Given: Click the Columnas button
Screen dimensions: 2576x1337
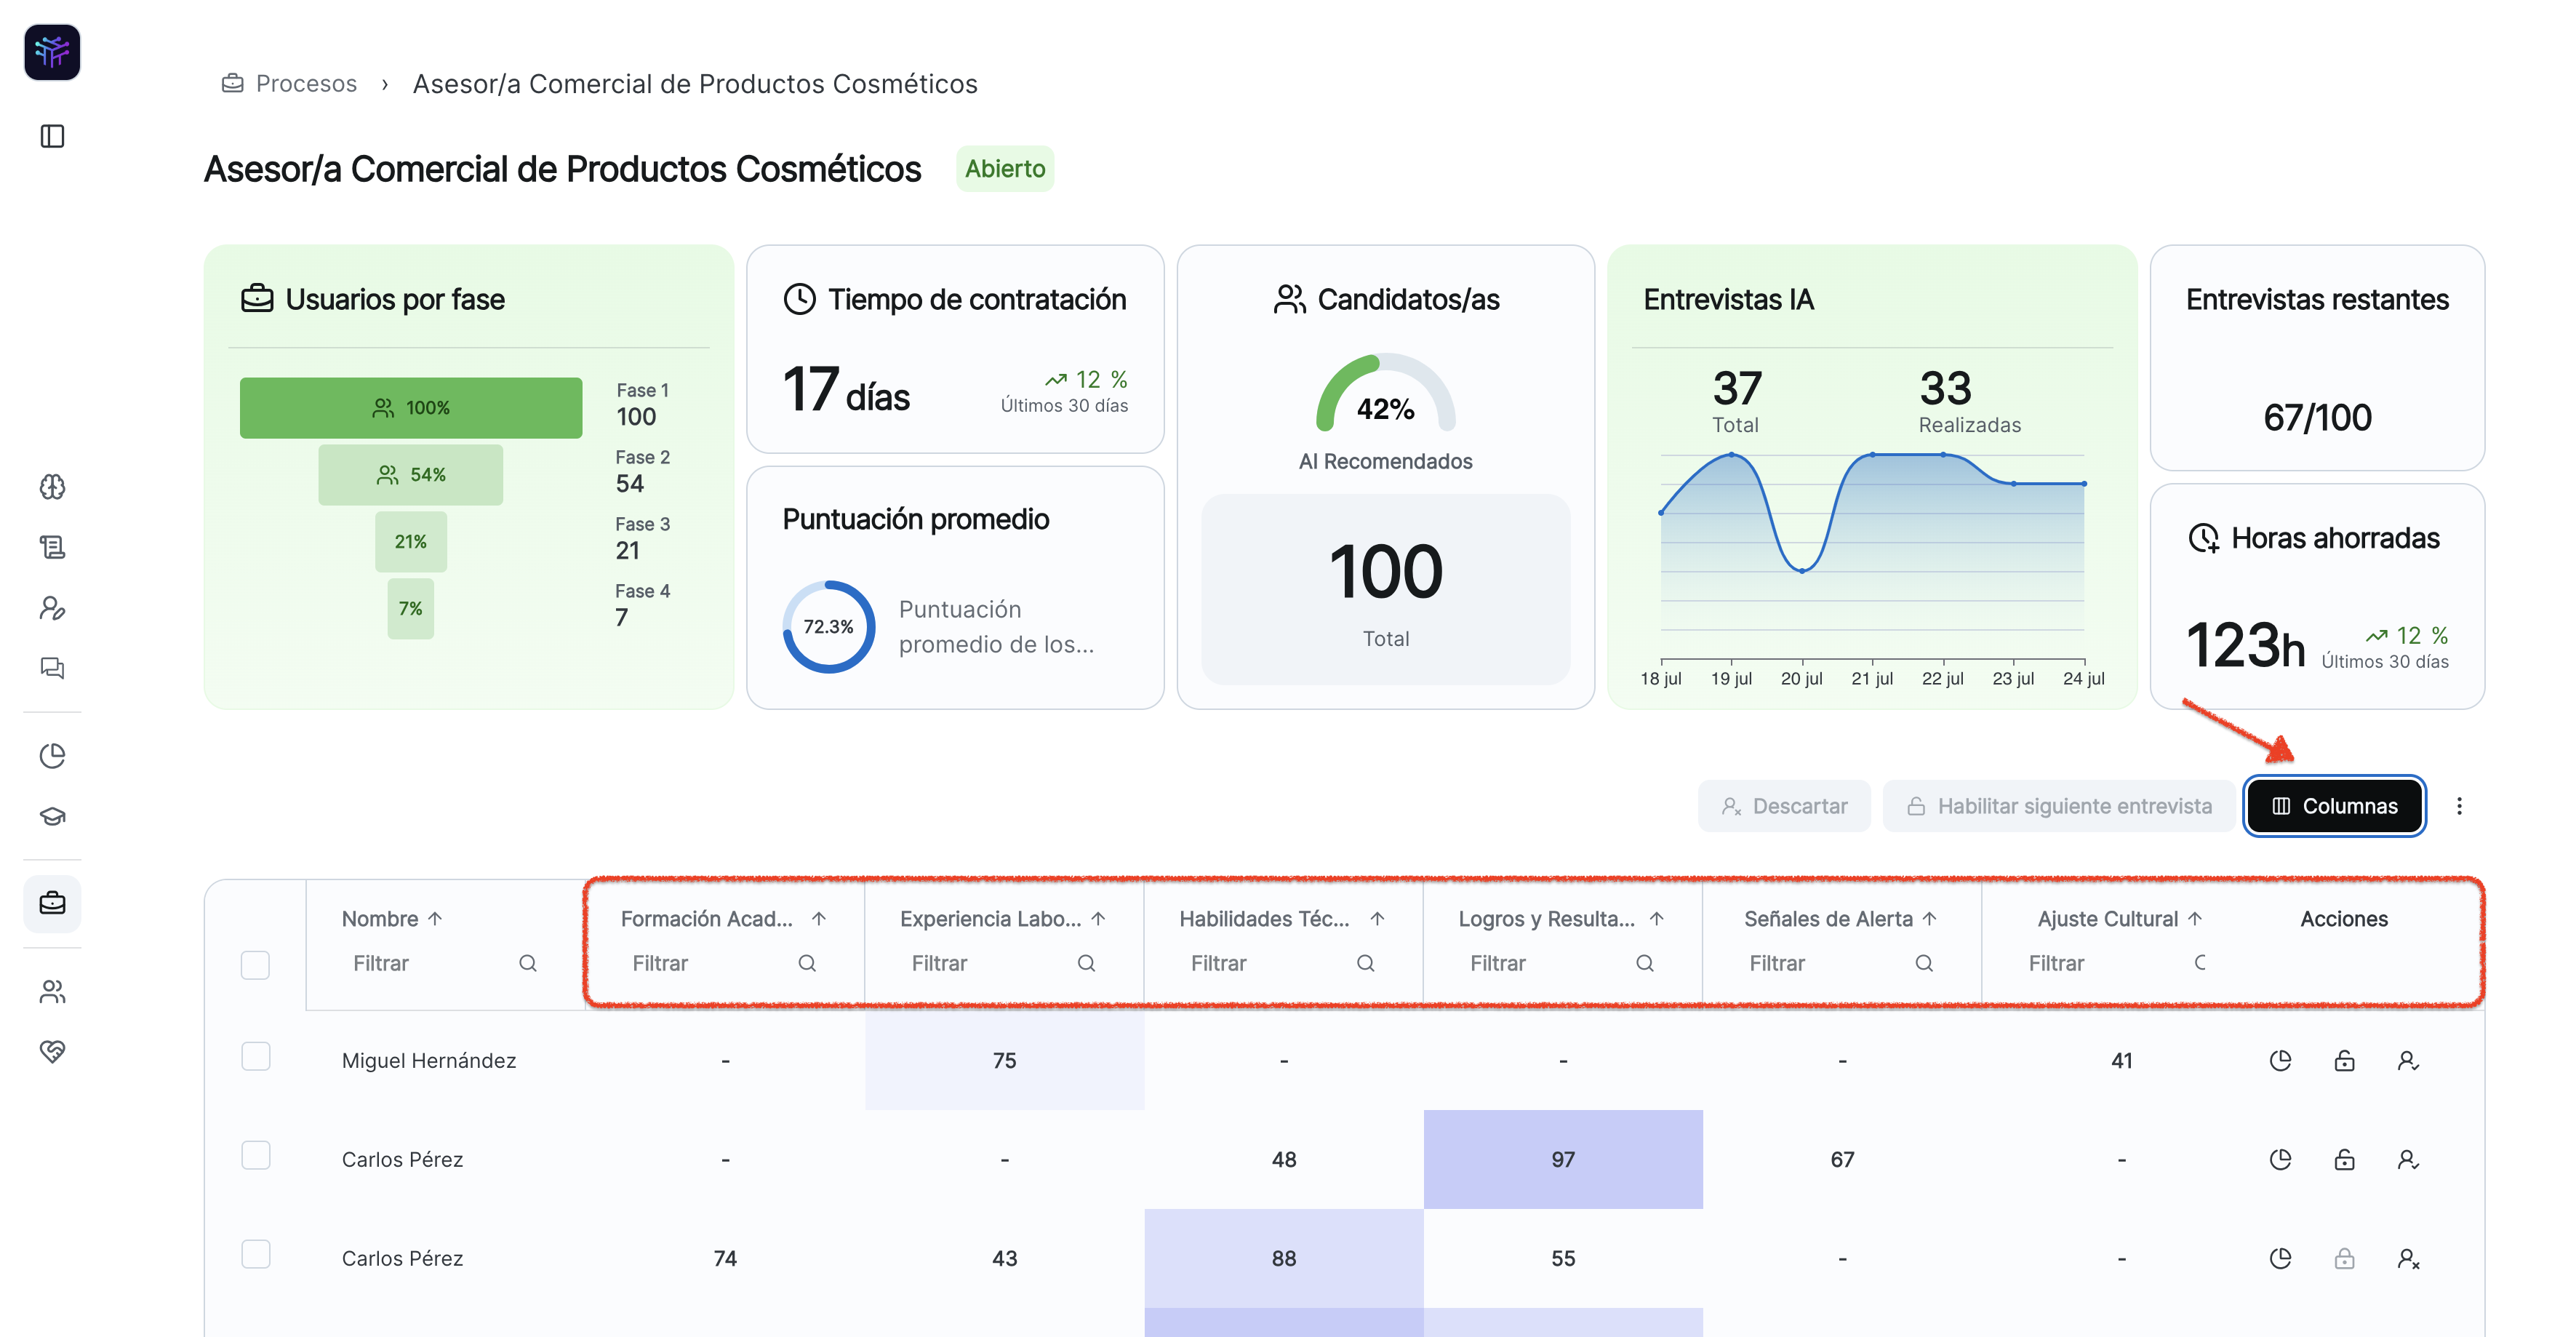Looking at the screenshot, I should [2334, 806].
